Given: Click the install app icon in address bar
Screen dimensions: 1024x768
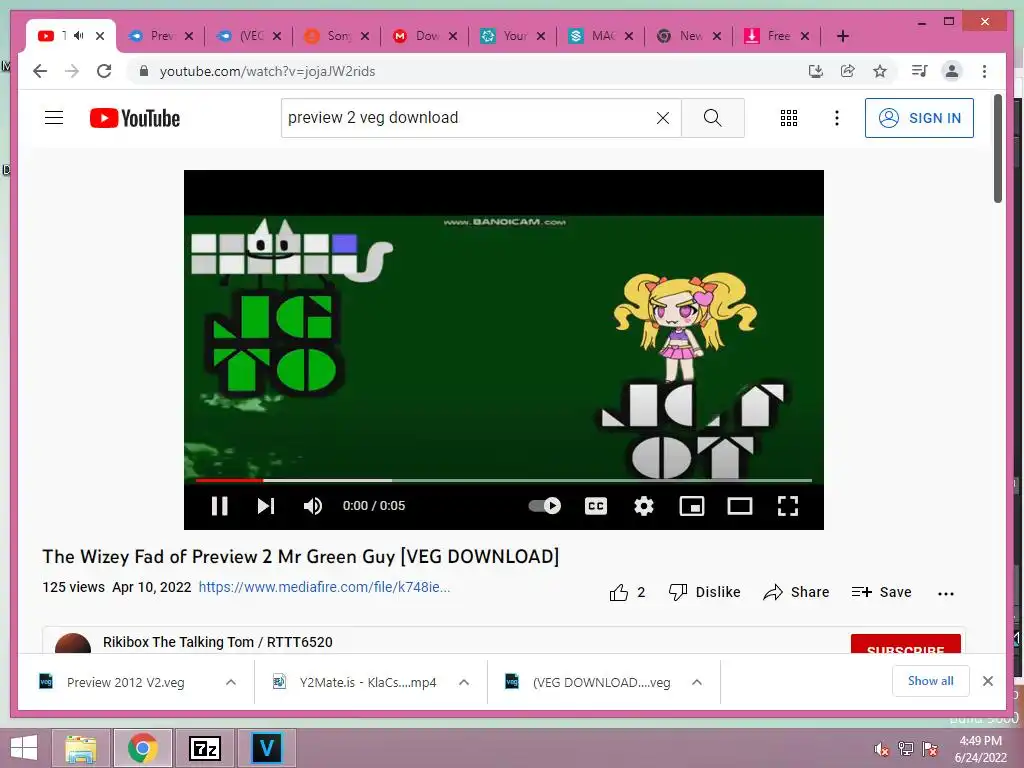Looking at the screenshot, I should click(815, 71).
